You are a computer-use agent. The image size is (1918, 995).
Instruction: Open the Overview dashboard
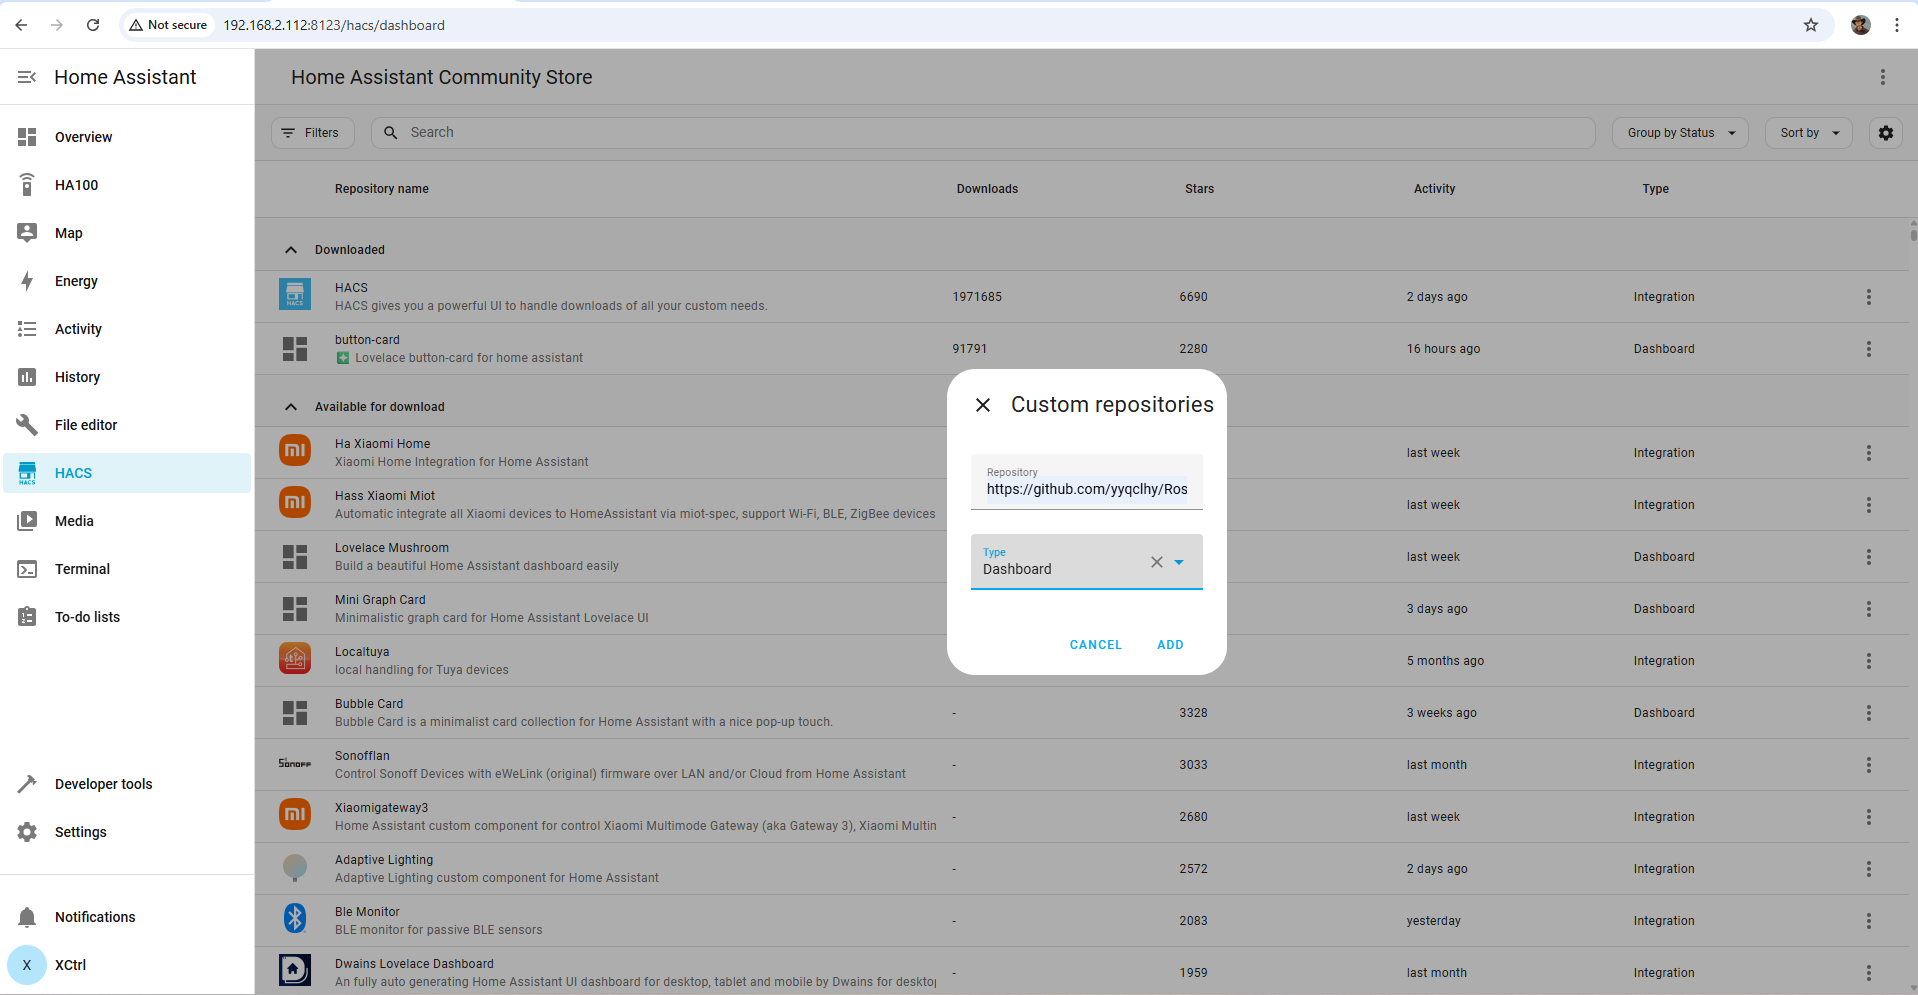pos(127,137)
